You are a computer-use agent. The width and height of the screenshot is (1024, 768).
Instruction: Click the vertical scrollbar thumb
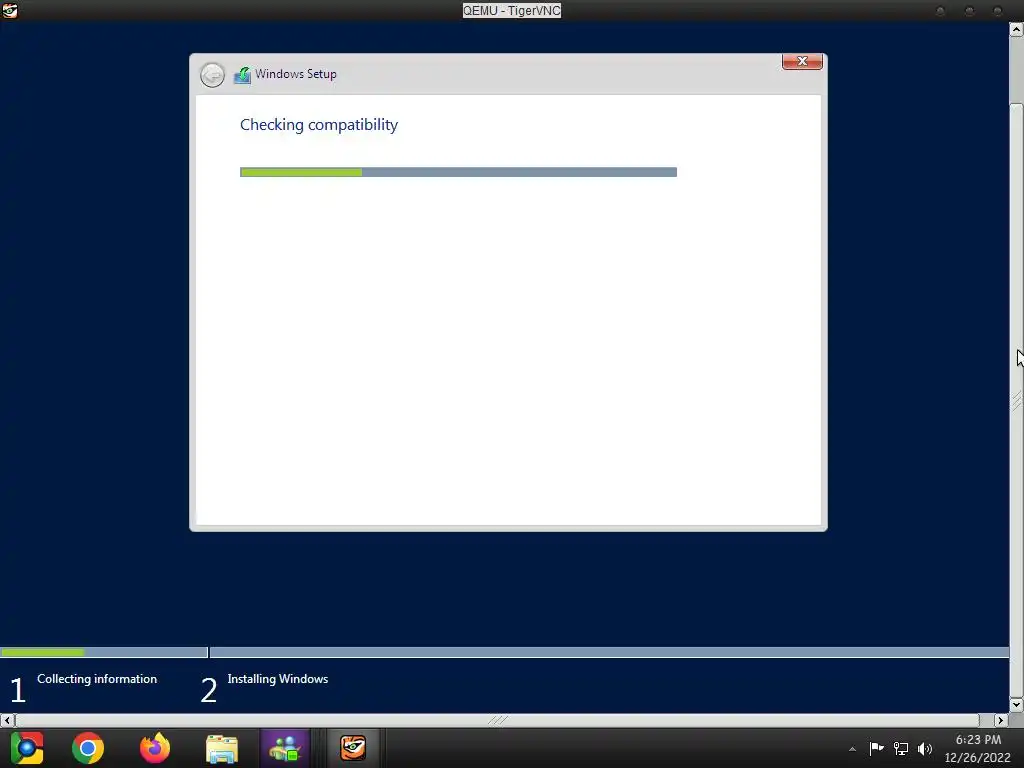1016,400
